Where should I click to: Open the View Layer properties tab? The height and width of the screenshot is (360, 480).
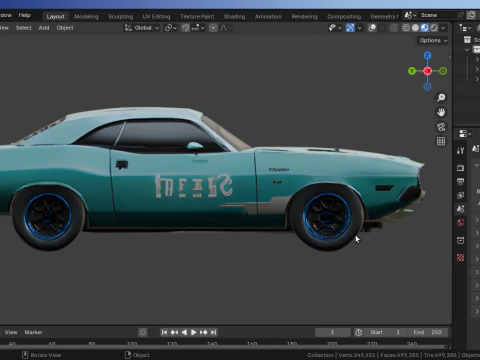point(461,195)
